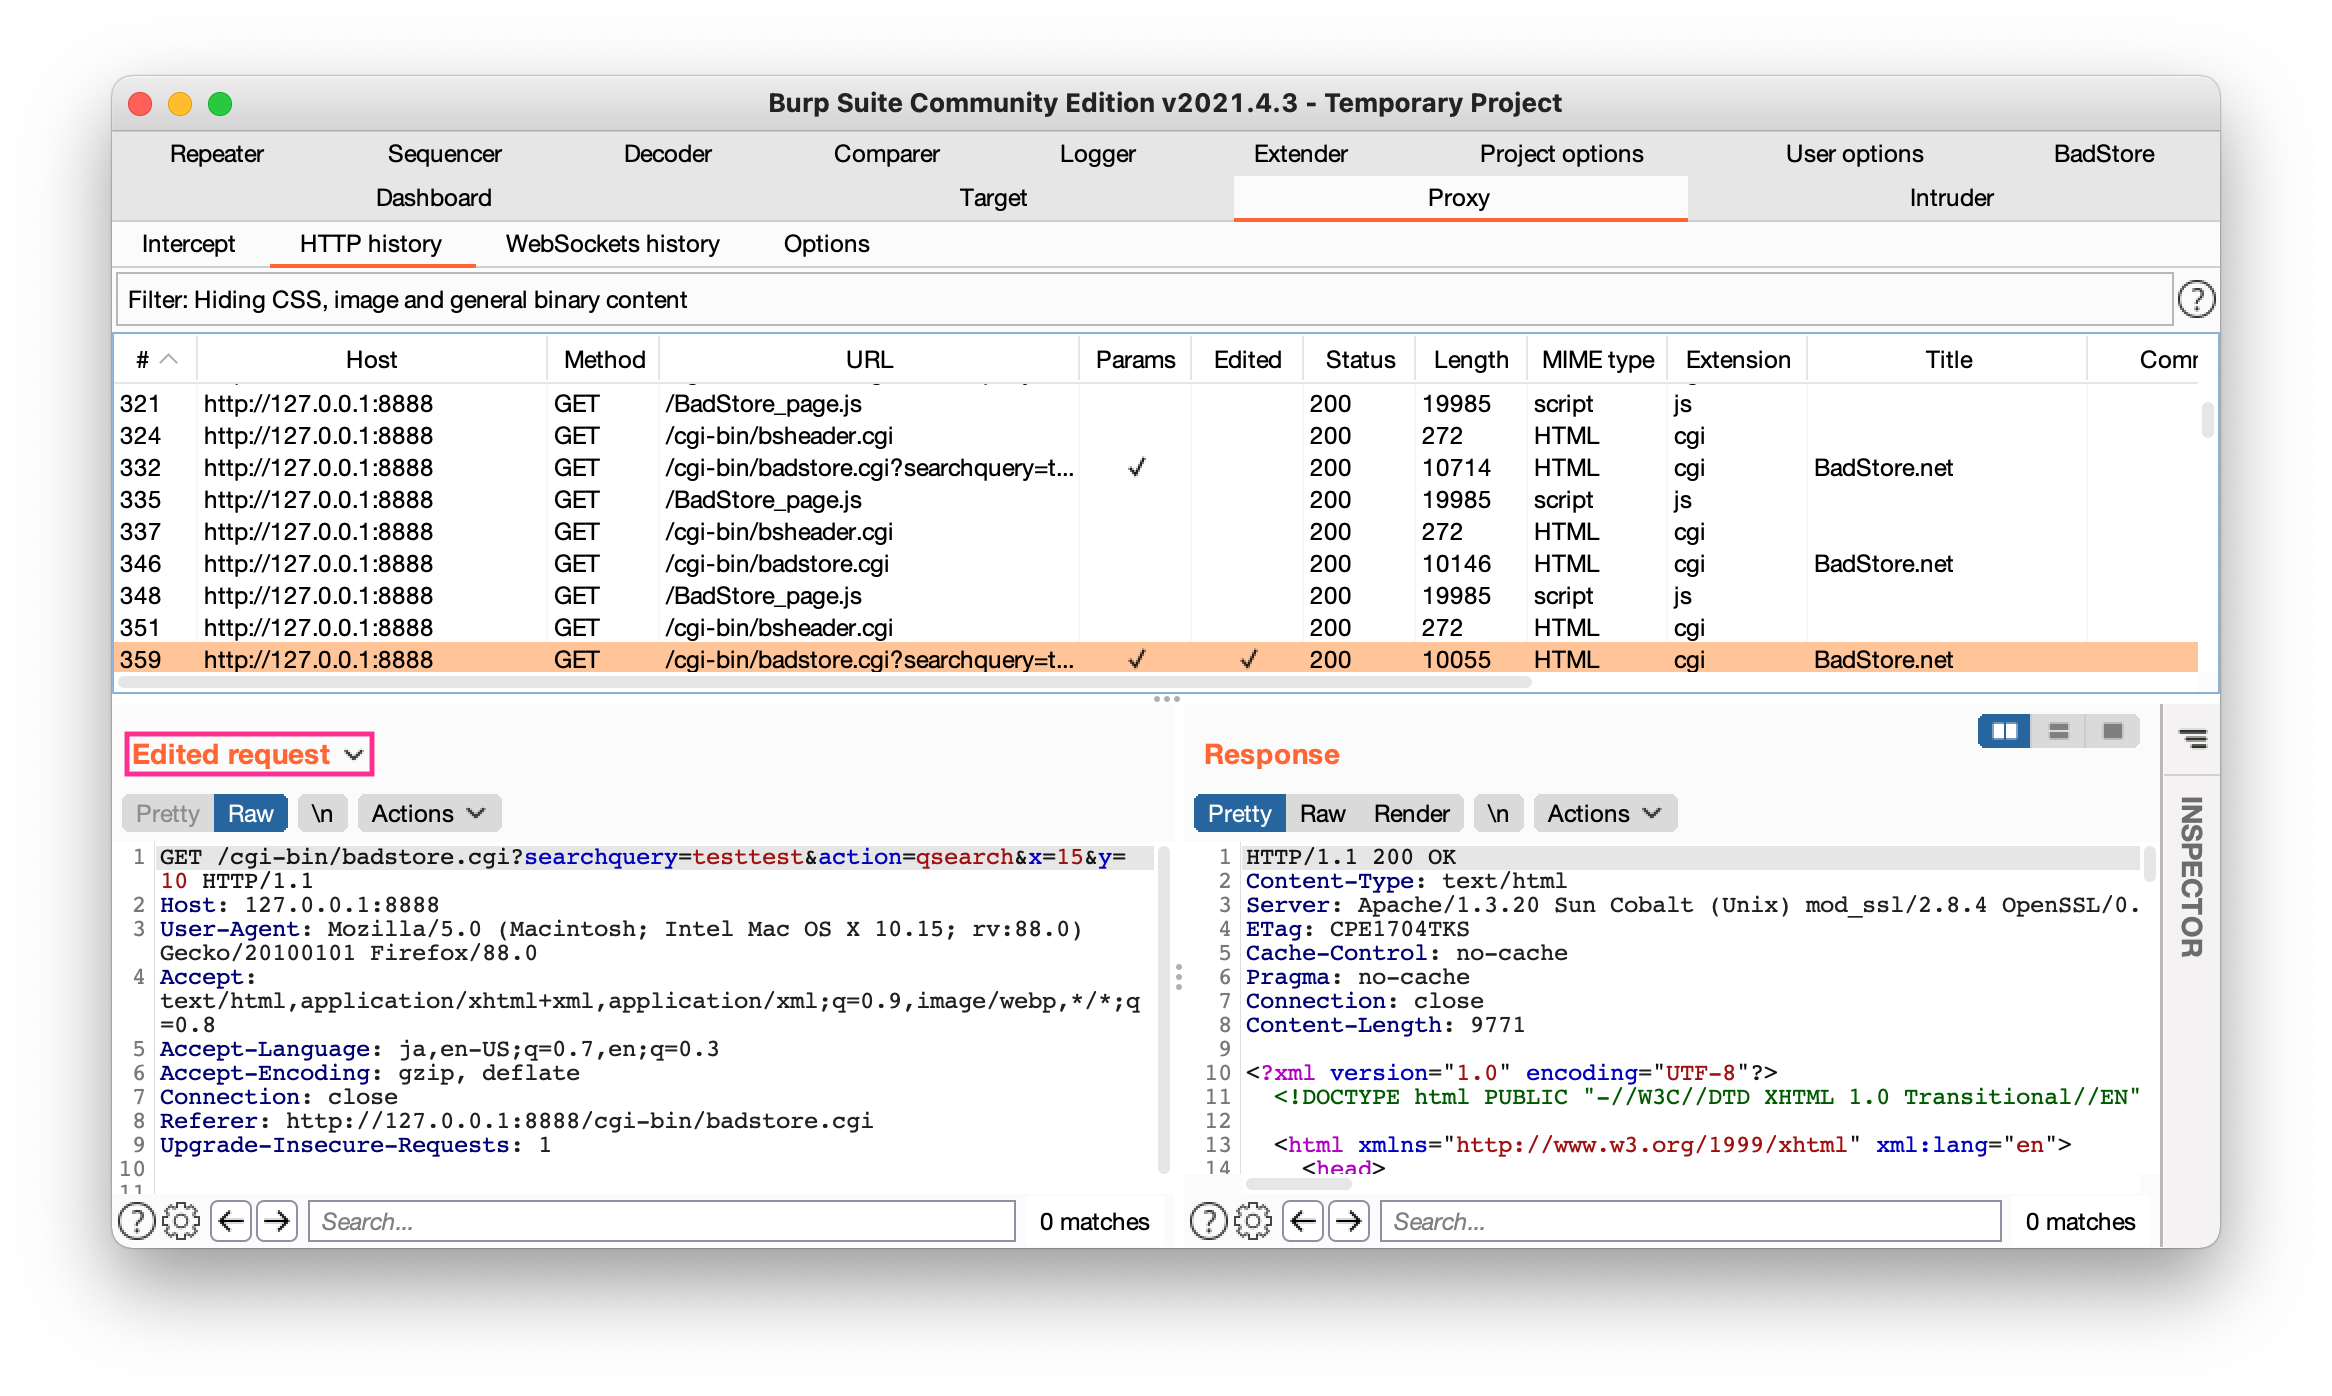Toggle request newline \n display

[x=322, y=813]
